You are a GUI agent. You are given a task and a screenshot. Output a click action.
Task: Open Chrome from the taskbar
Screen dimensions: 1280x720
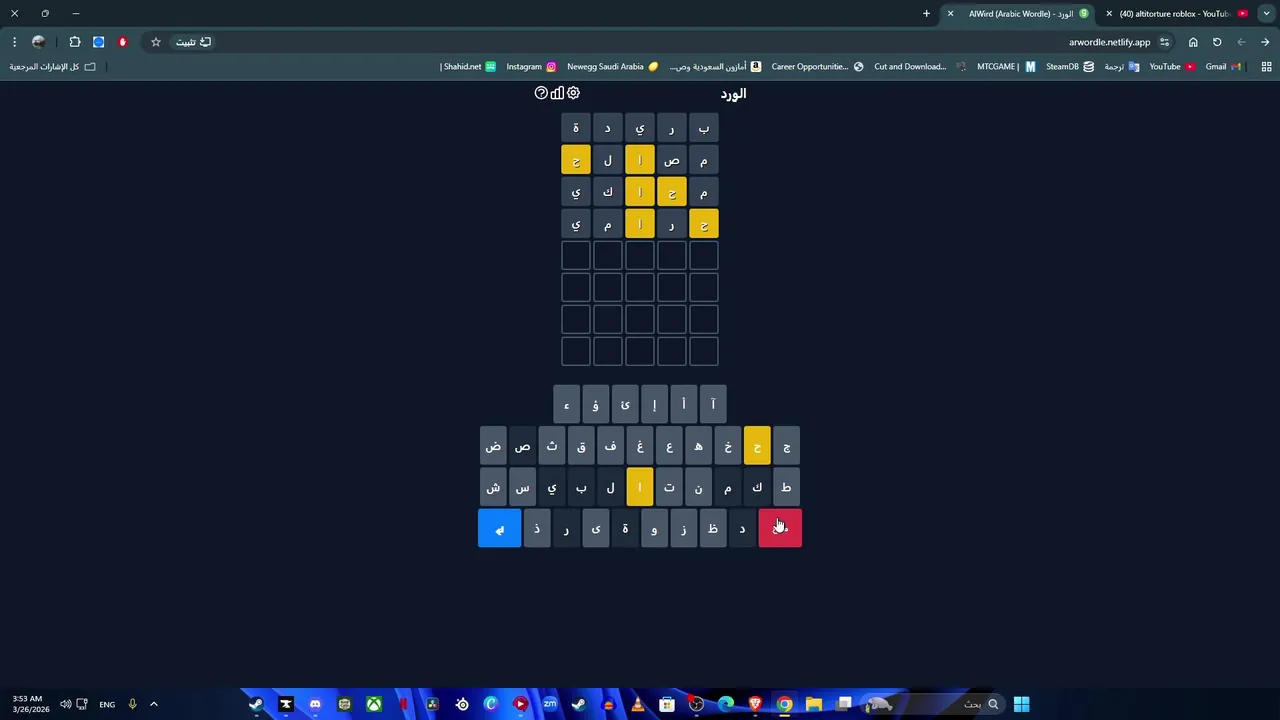tap(785, 704)
